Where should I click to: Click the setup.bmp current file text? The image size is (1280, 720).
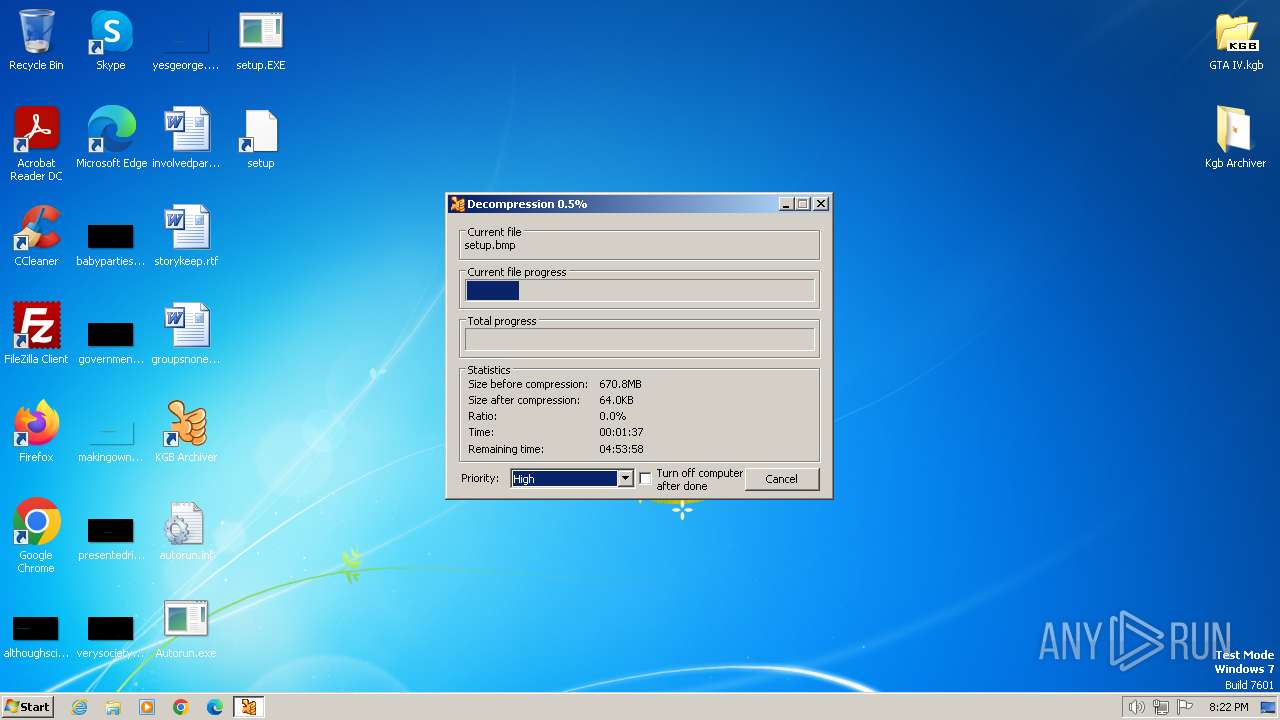(x=490, y=245)
